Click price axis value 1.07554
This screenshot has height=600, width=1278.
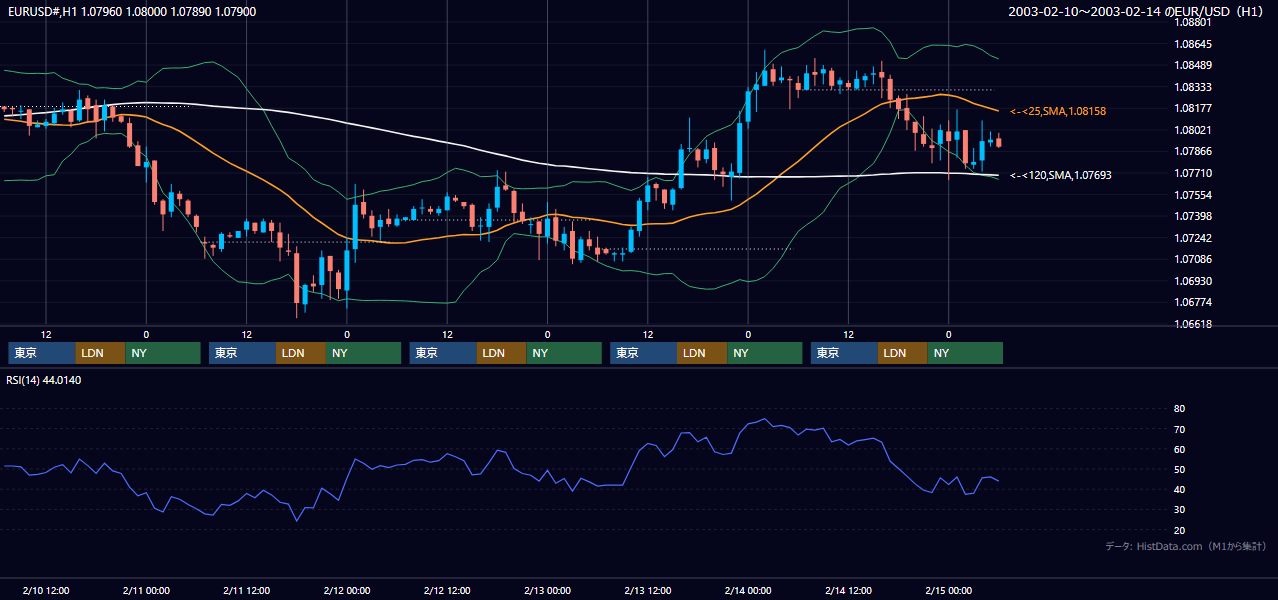1194,195
